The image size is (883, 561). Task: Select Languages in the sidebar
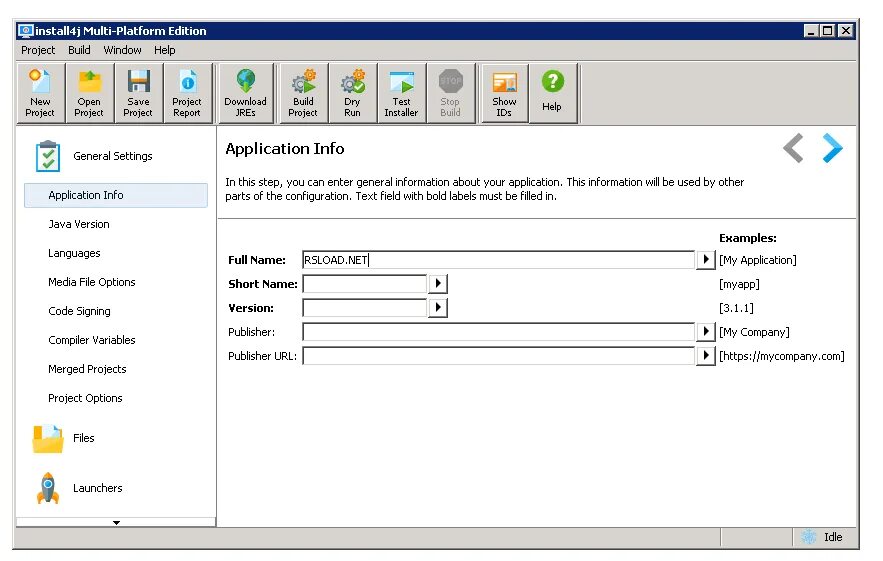(x=74, y=253)
